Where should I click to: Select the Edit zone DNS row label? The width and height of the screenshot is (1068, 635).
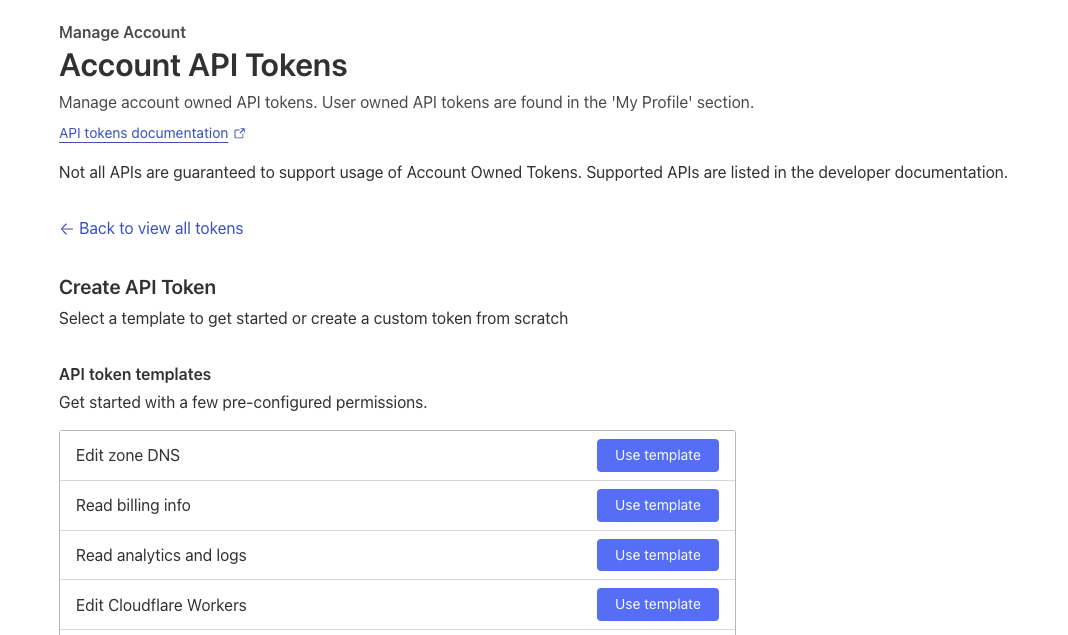(128, 455)
